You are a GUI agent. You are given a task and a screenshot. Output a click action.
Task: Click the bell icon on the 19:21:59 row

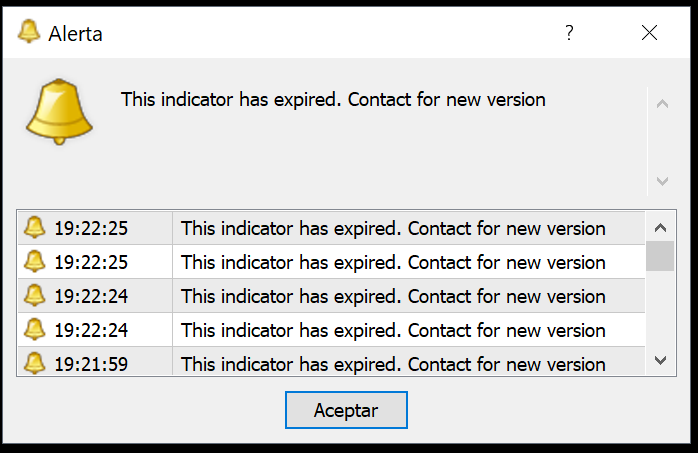point(35,363)
